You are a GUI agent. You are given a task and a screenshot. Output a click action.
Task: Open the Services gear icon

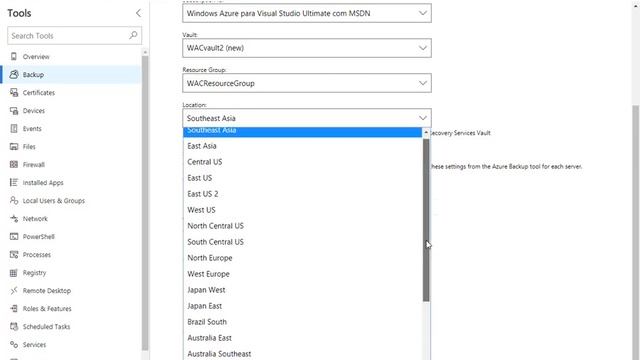(14, 344)
